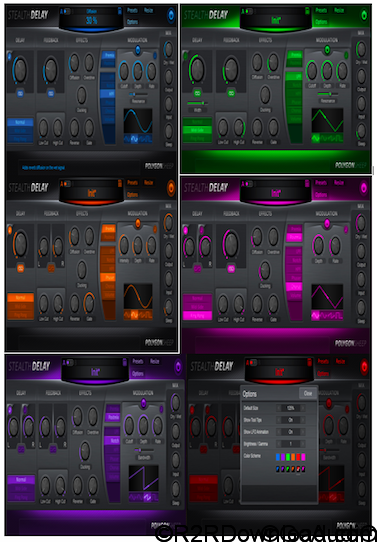Viewport: 377px width, 542px height.
Task: Select Ping Pong mode in magenta window
Action: pos(197,315)
